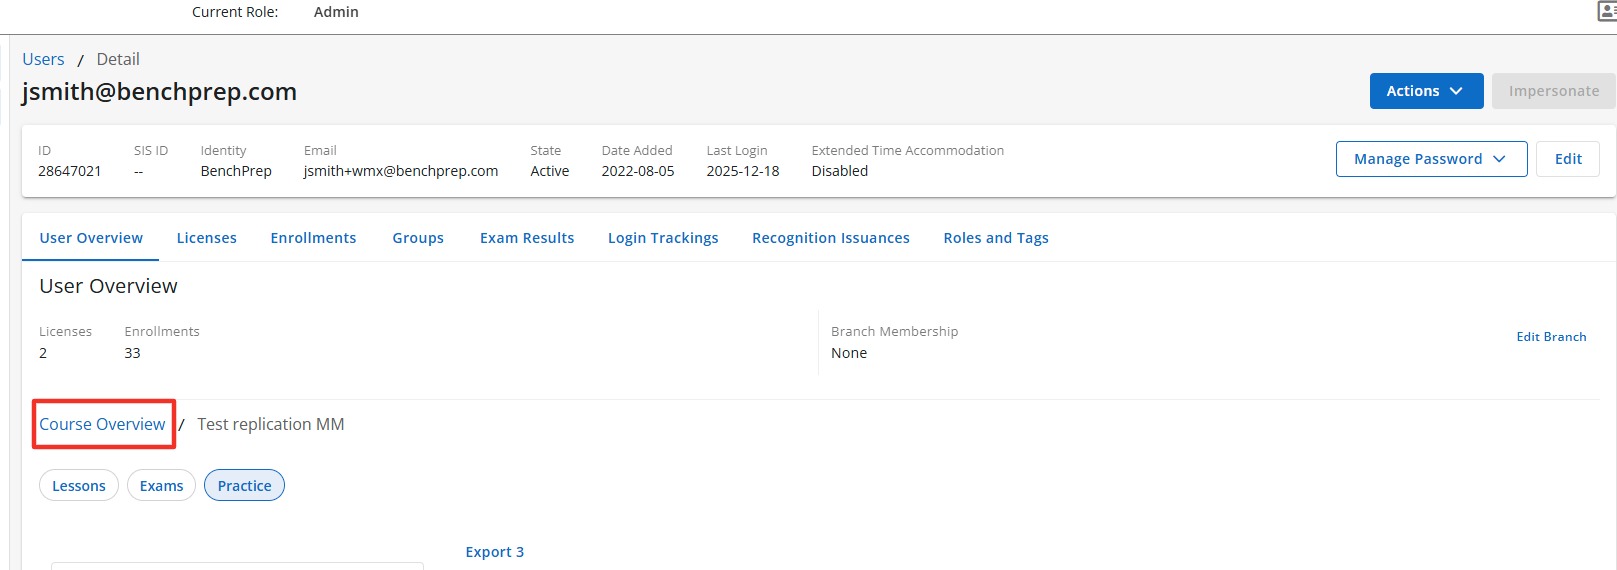Switch to the Groups tab

click(x=418, y=238)
